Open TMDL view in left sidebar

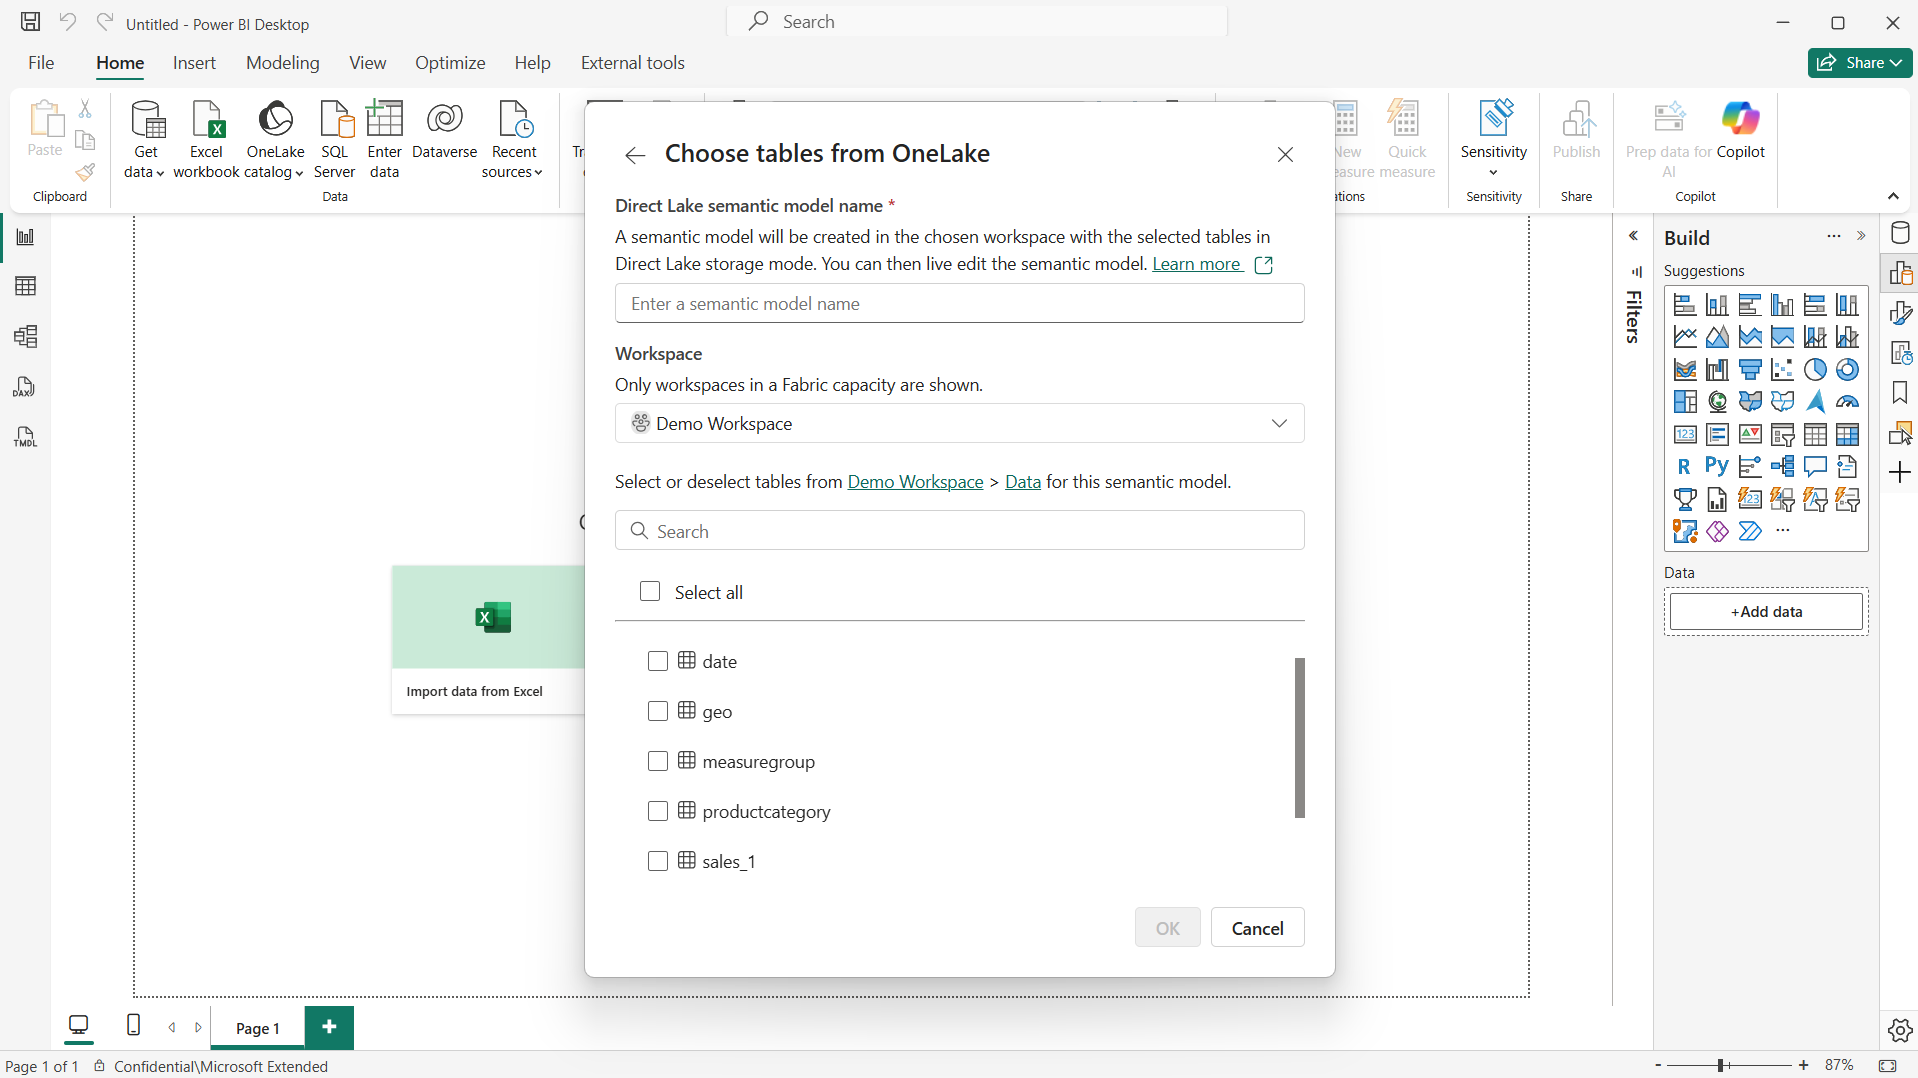pyautogui.click(x=25, y=437)
